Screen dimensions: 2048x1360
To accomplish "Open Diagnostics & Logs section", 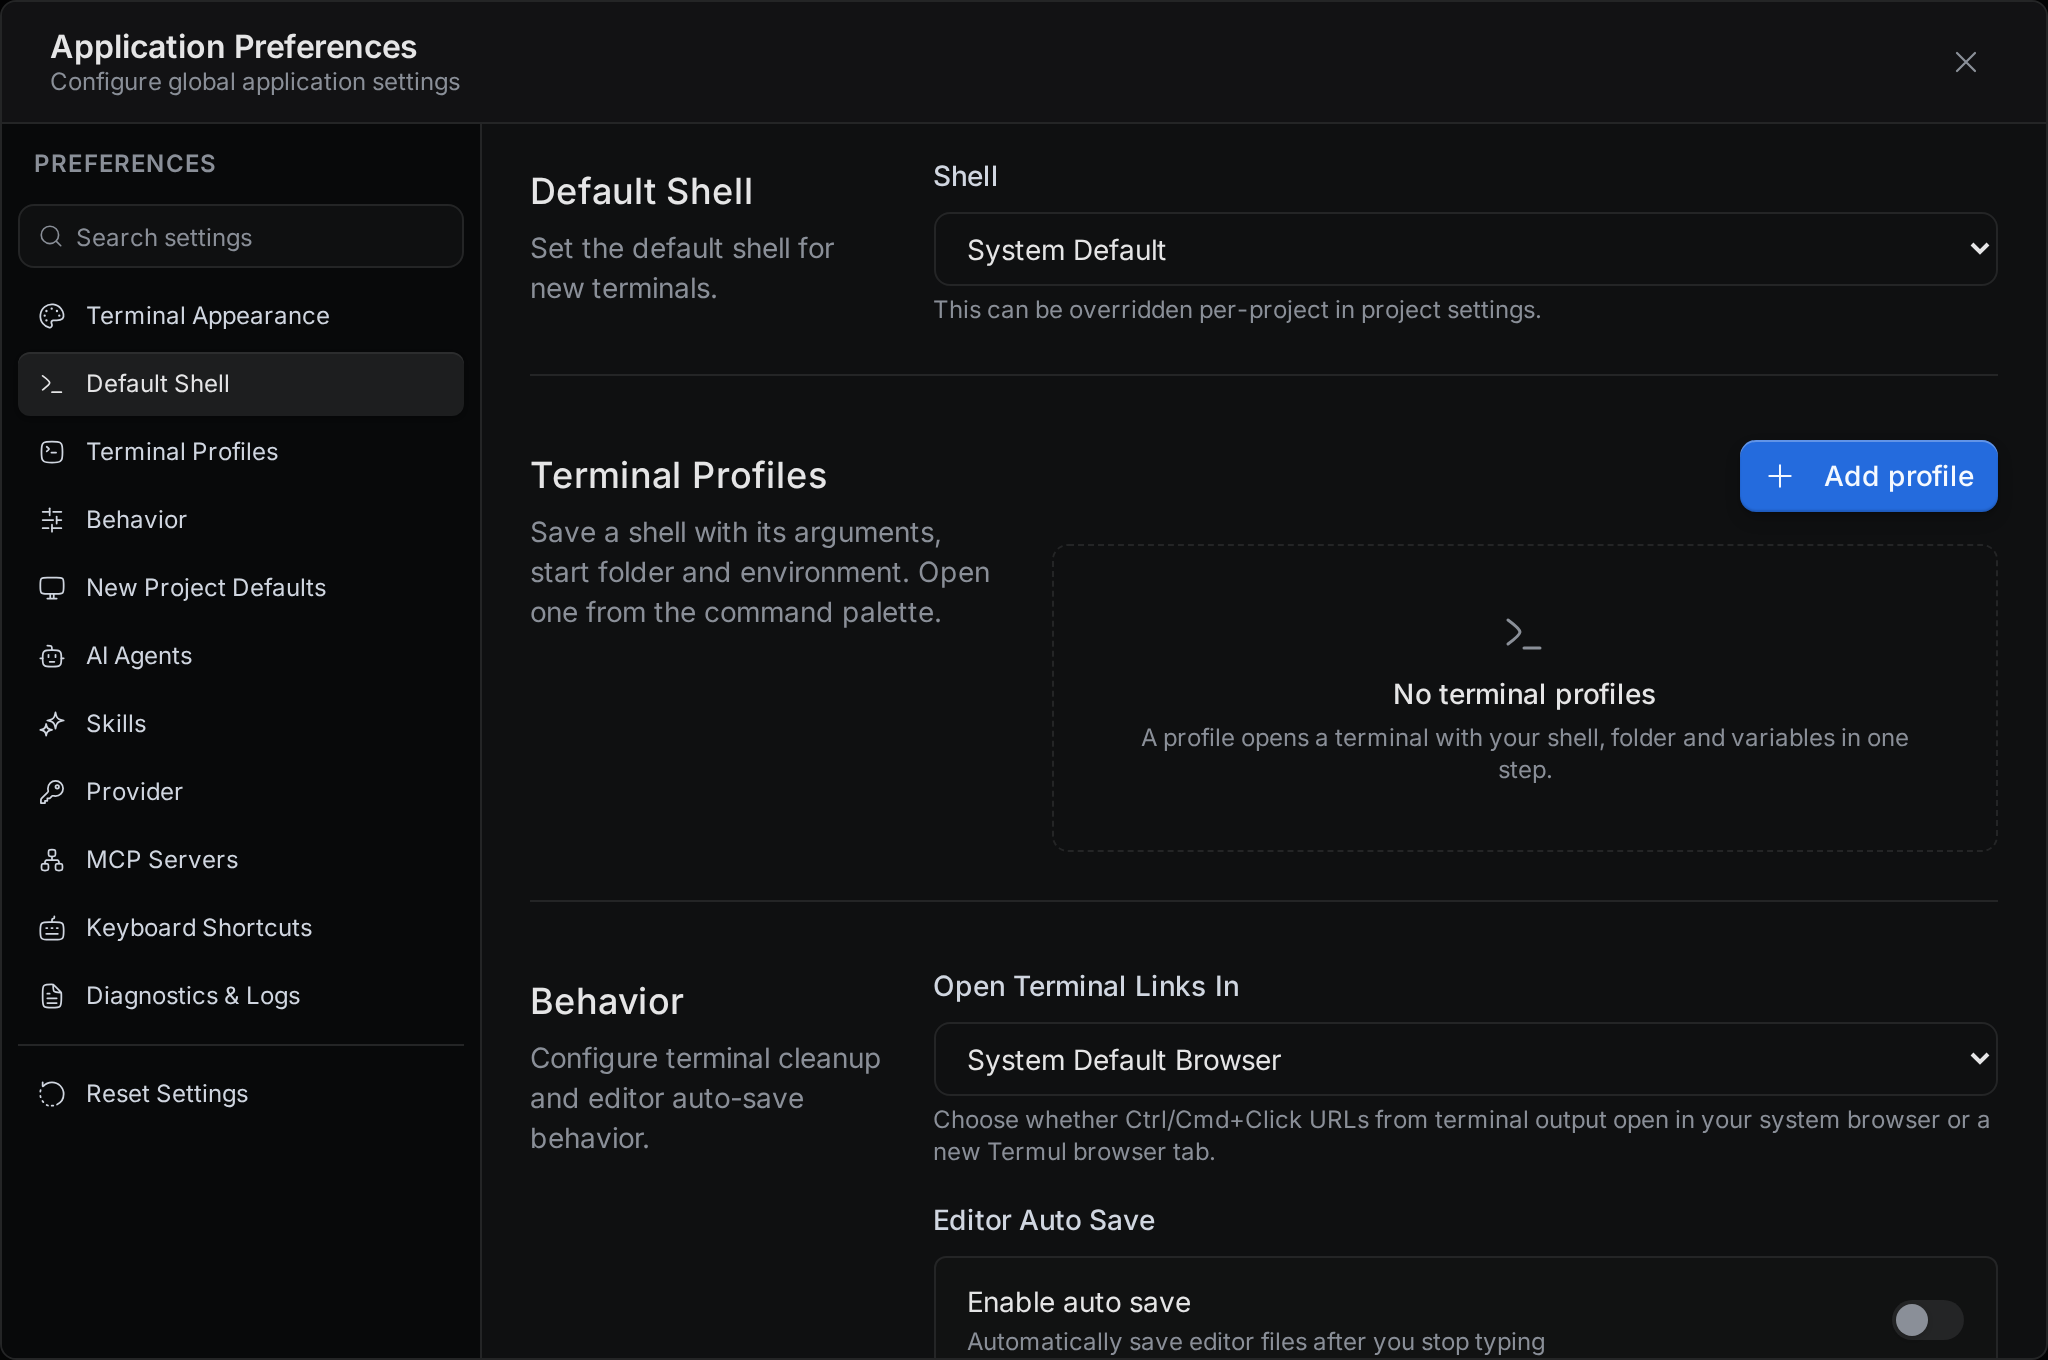I will pos(241,996).
